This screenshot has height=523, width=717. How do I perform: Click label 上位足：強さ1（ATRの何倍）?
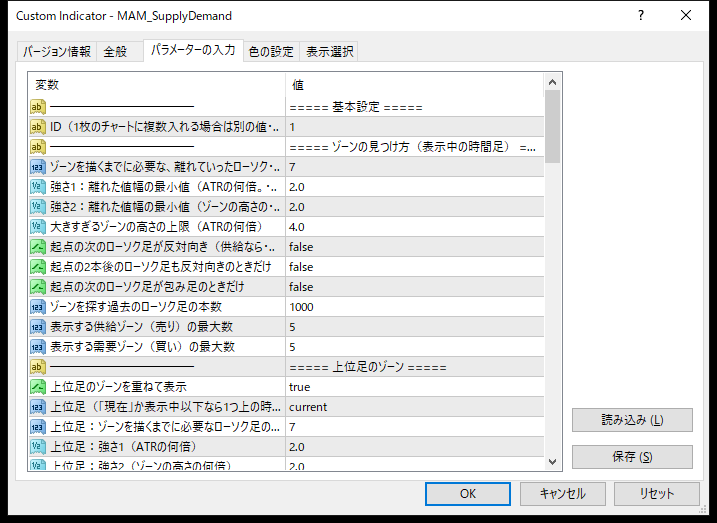click(x=123, y=447)
